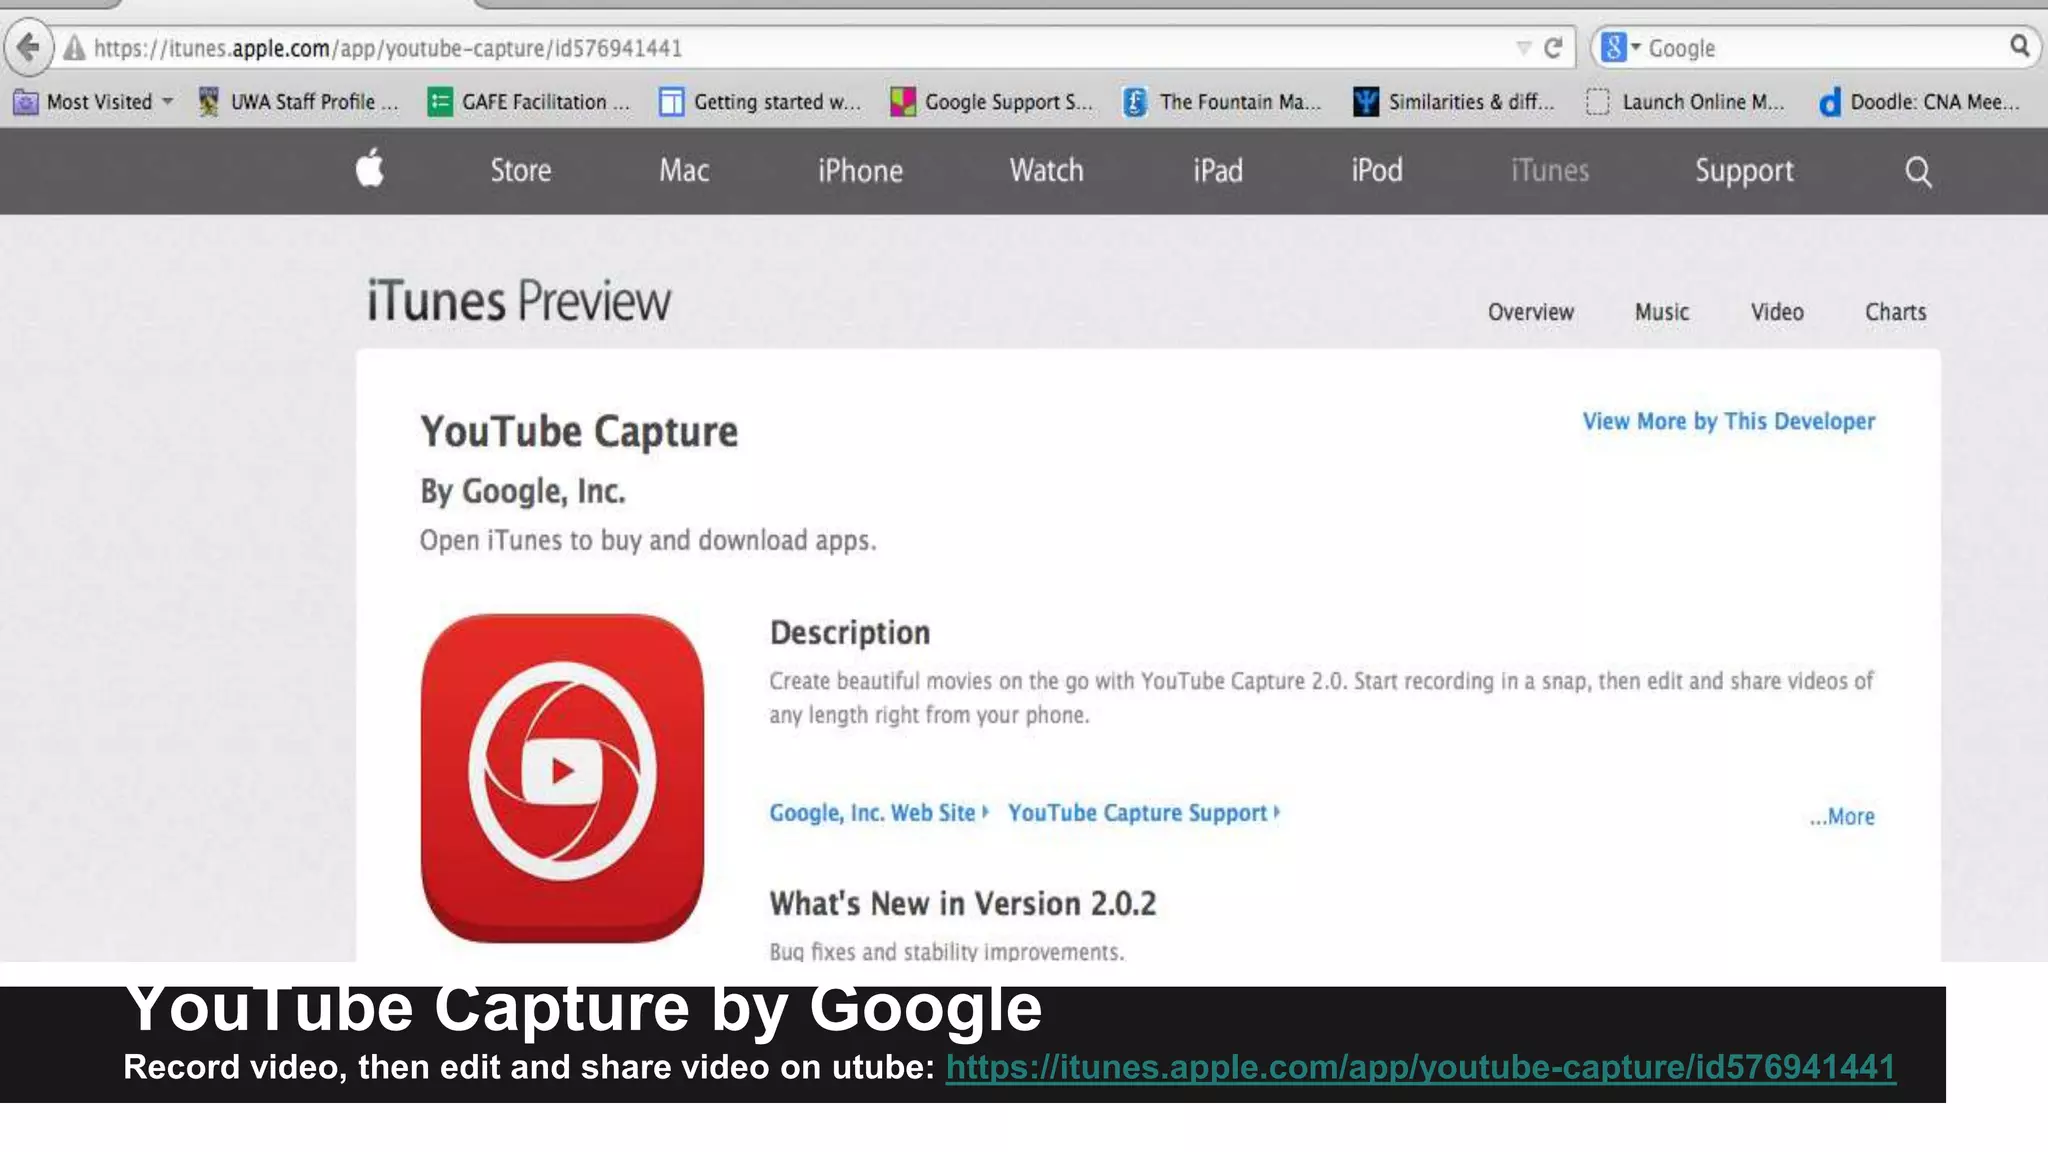Switch to the Charts tab in iTunes Preview
The image size is (2048, 1152).
[x=1895, y=312]
